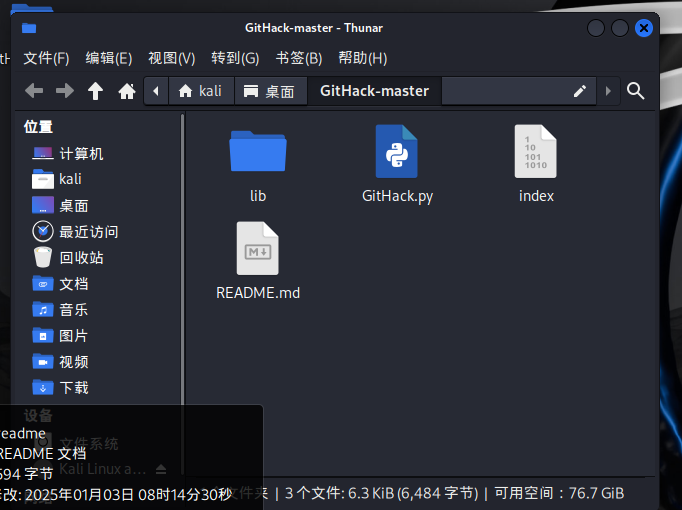Viewport: 682px width, 510px height.
Task: Click the download folder icon beside 下载
Action: (43, 387)
